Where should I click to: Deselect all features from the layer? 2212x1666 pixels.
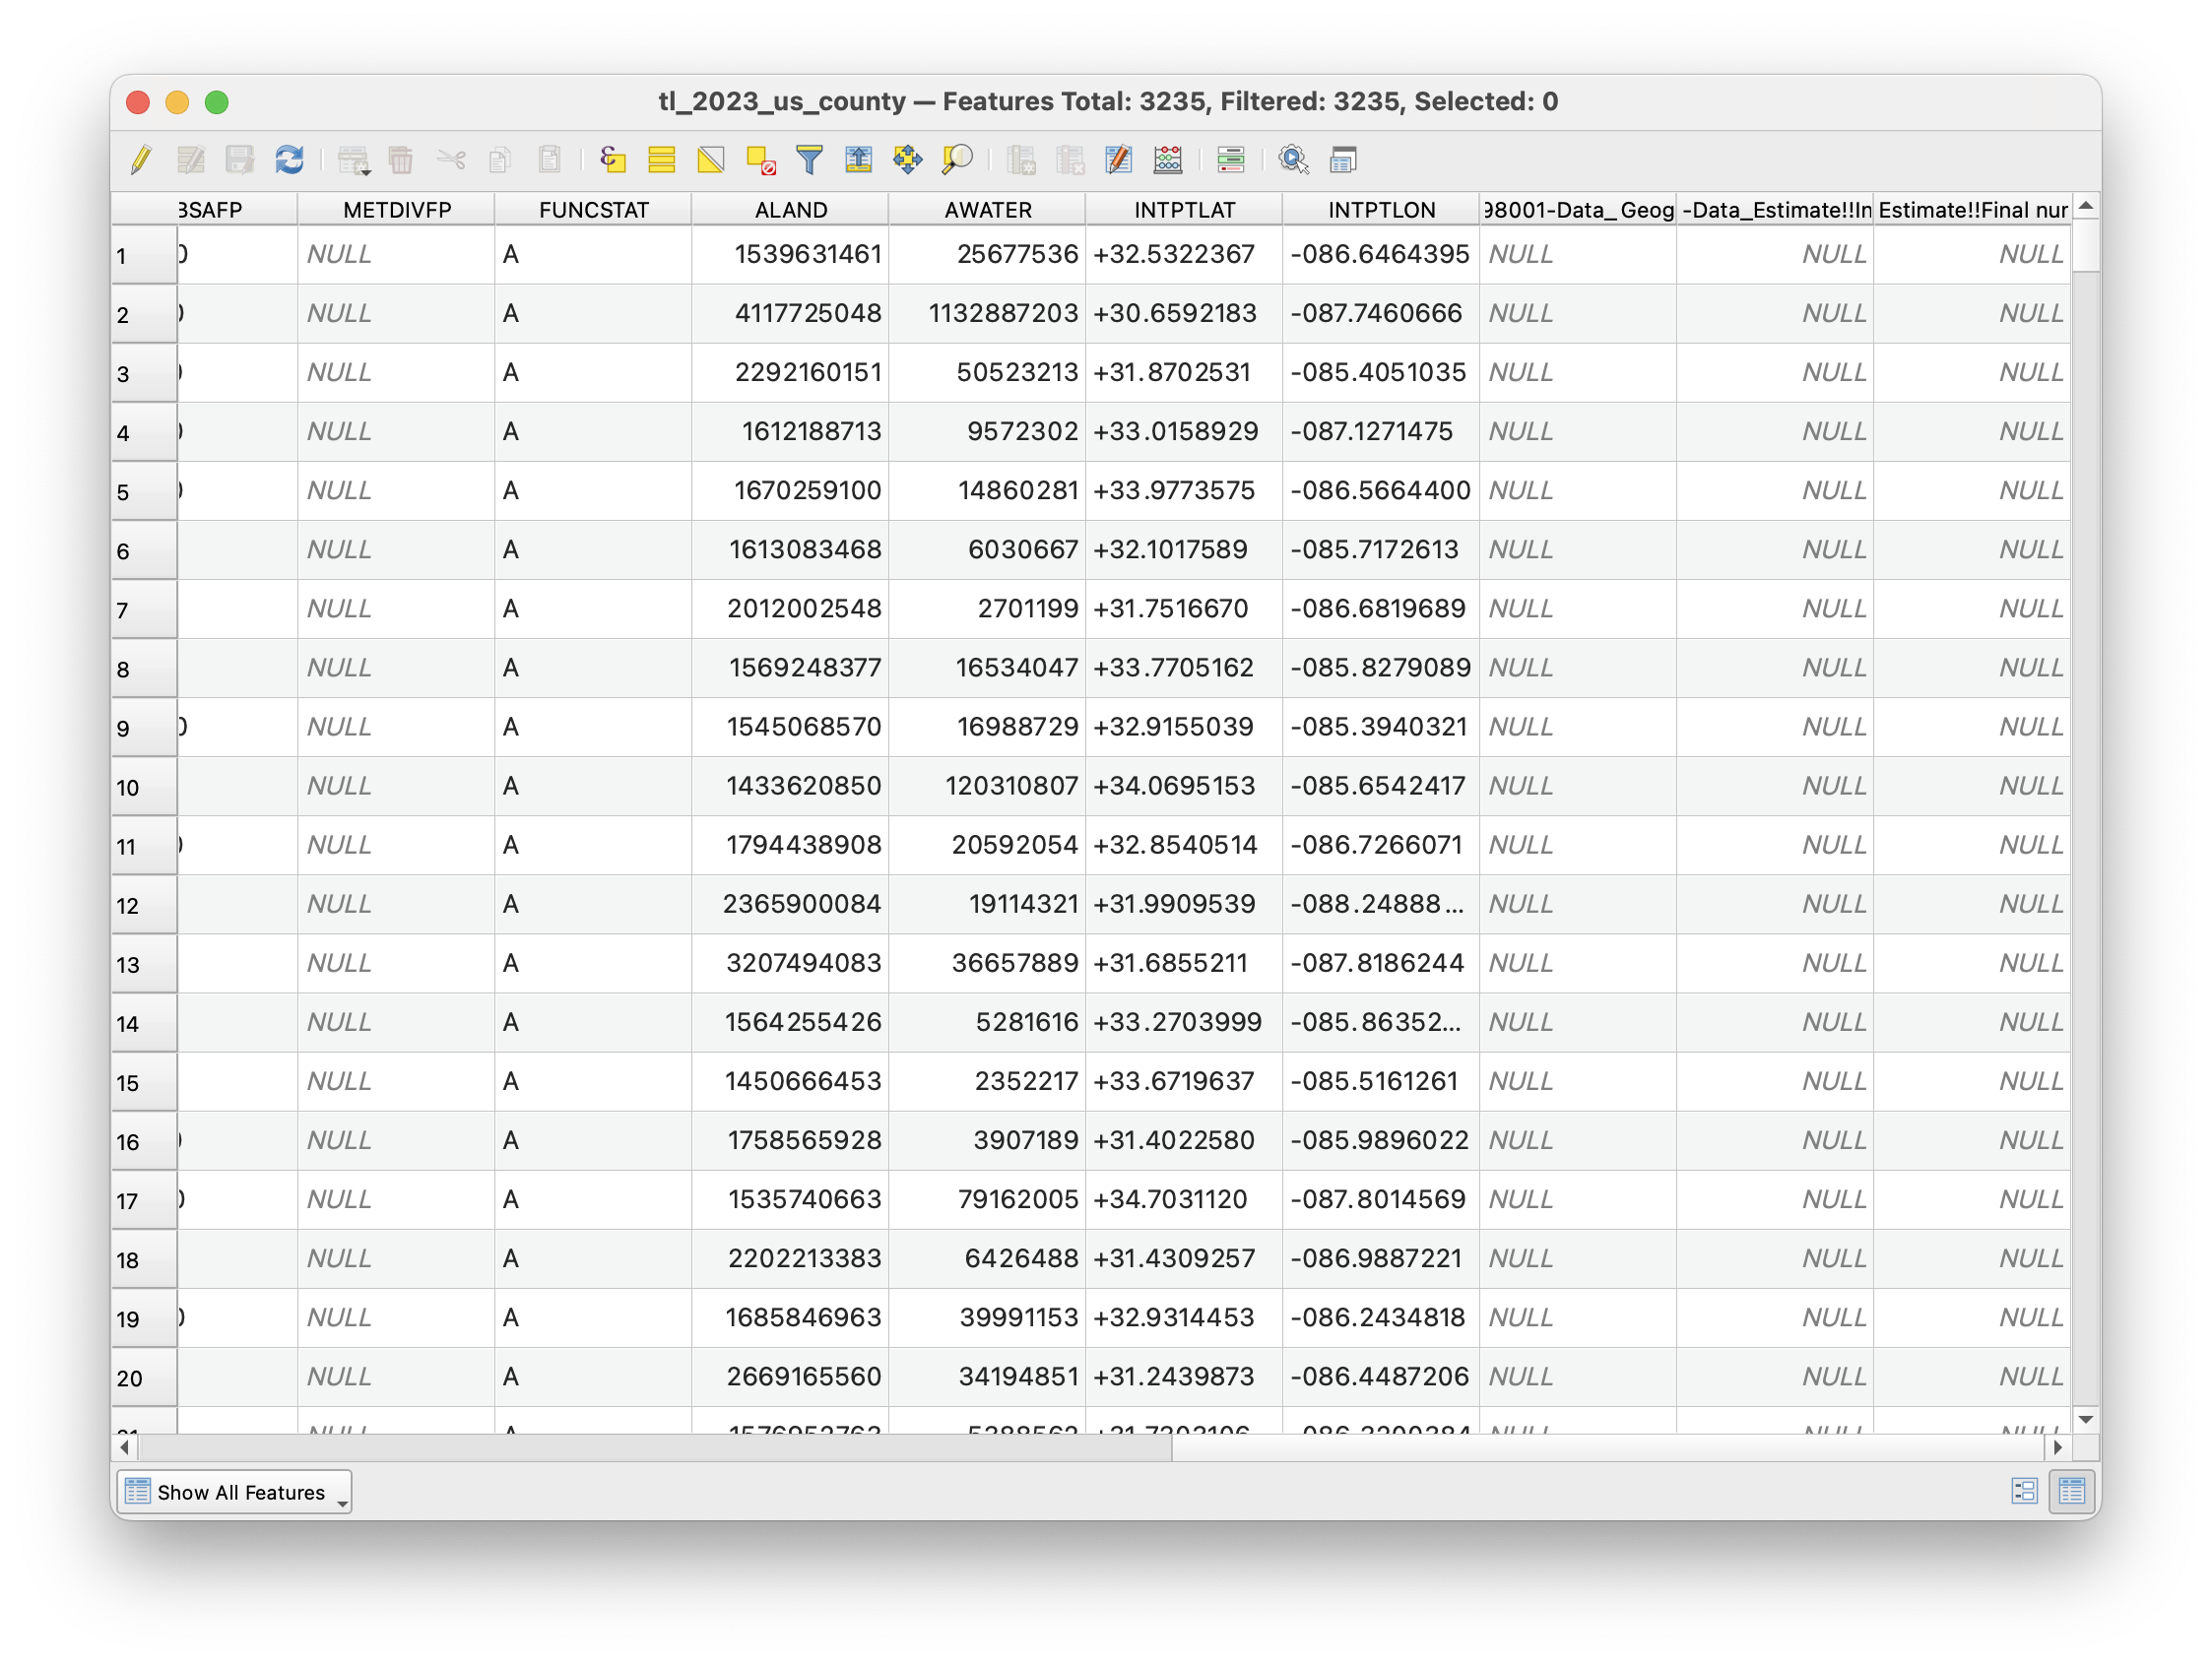[760, 160]
